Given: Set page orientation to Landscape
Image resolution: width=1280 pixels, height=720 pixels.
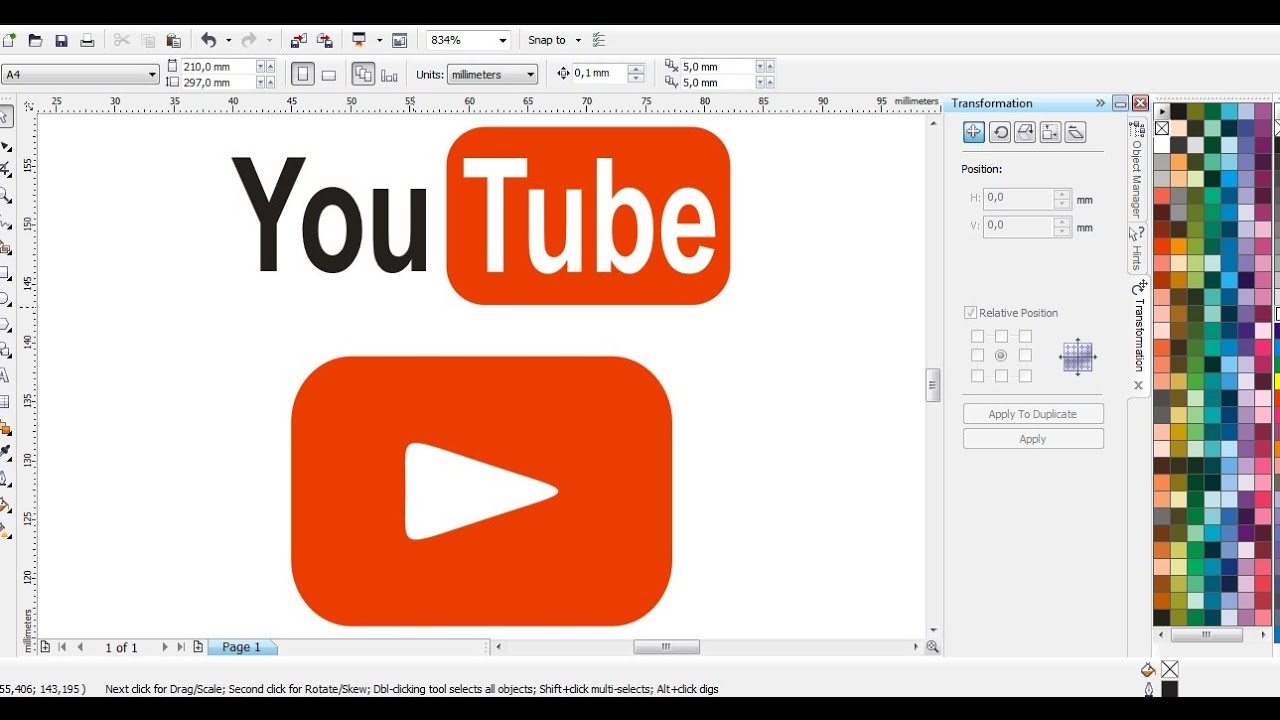Looking at the screenshot, I should (328, 74).
